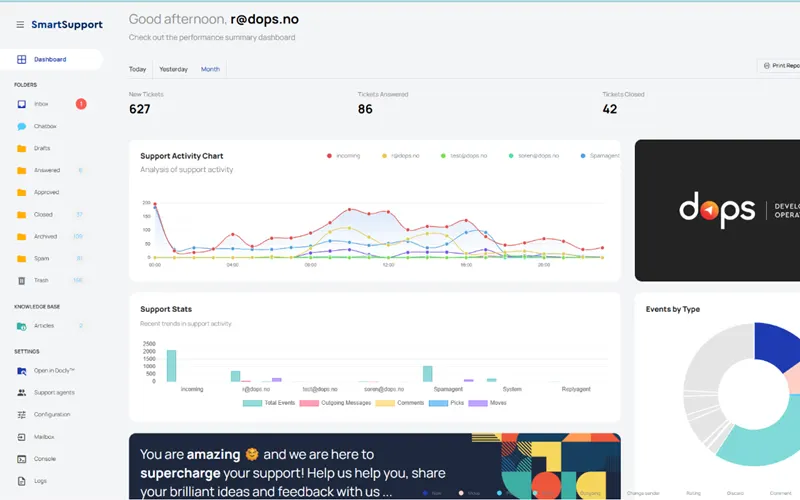Select the Approved folder icon

[x=21, y=192]
